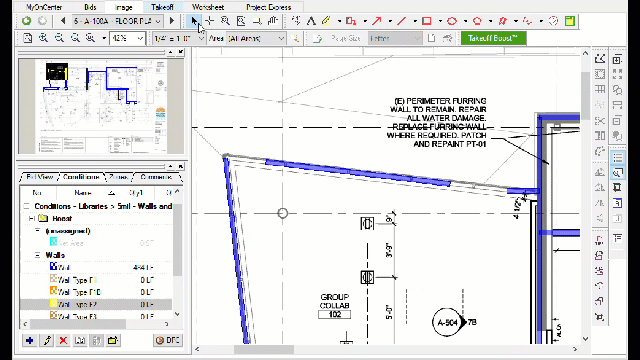Viewport: 640px width, 360px height.
Task: Select the arrow pointer tool
Action: pyautogui.click(x=195, y=20)
